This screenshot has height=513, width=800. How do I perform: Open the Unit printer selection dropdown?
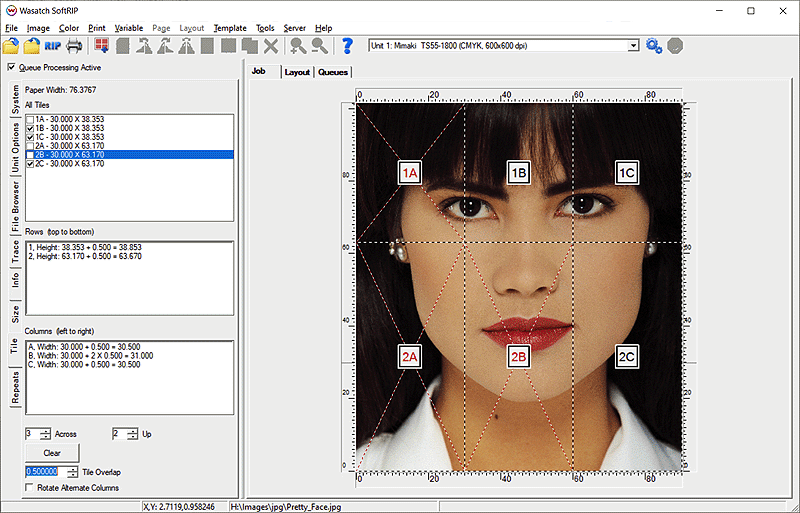click(x=633, y=46)
